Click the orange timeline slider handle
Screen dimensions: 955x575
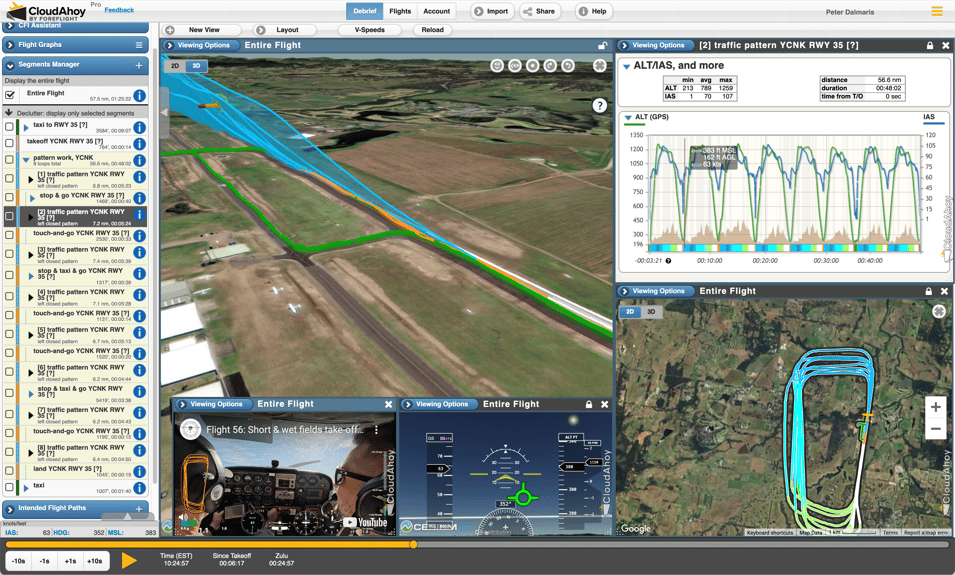pos(413,545)
